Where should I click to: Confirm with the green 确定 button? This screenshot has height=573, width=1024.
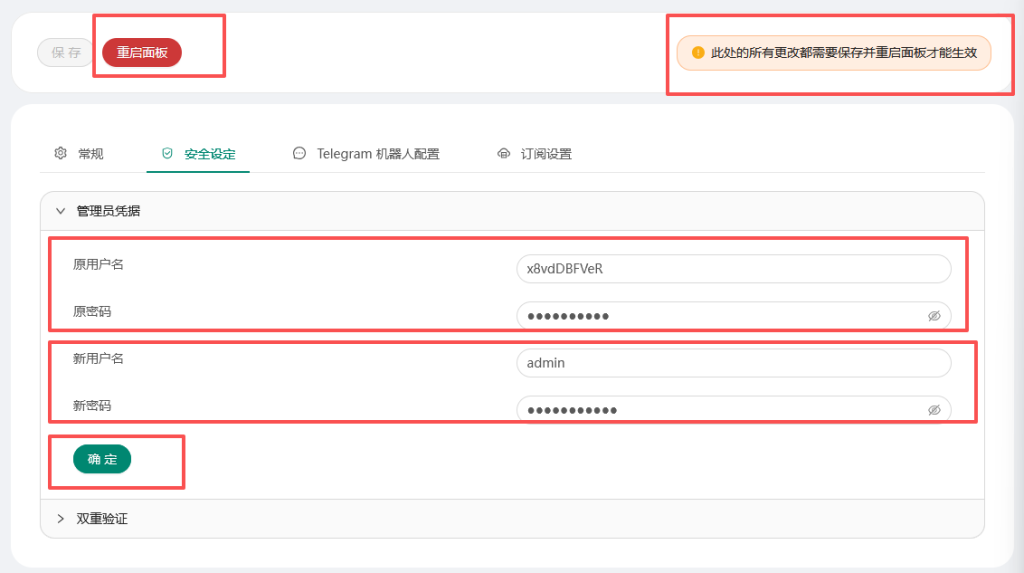[x=102, y=459]
